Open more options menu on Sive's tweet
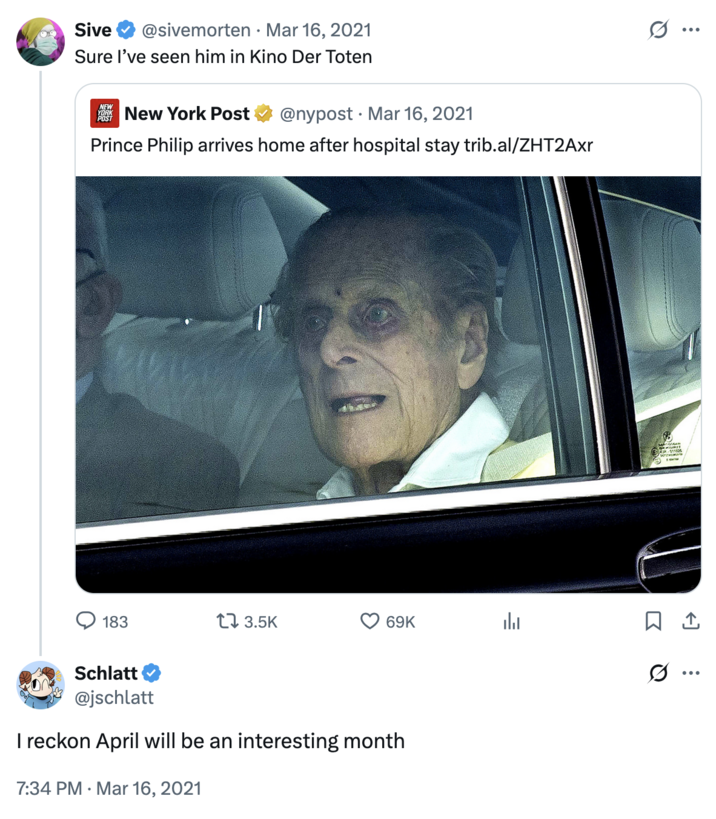This screenshot has height=819, width=716. pos(690,30)
